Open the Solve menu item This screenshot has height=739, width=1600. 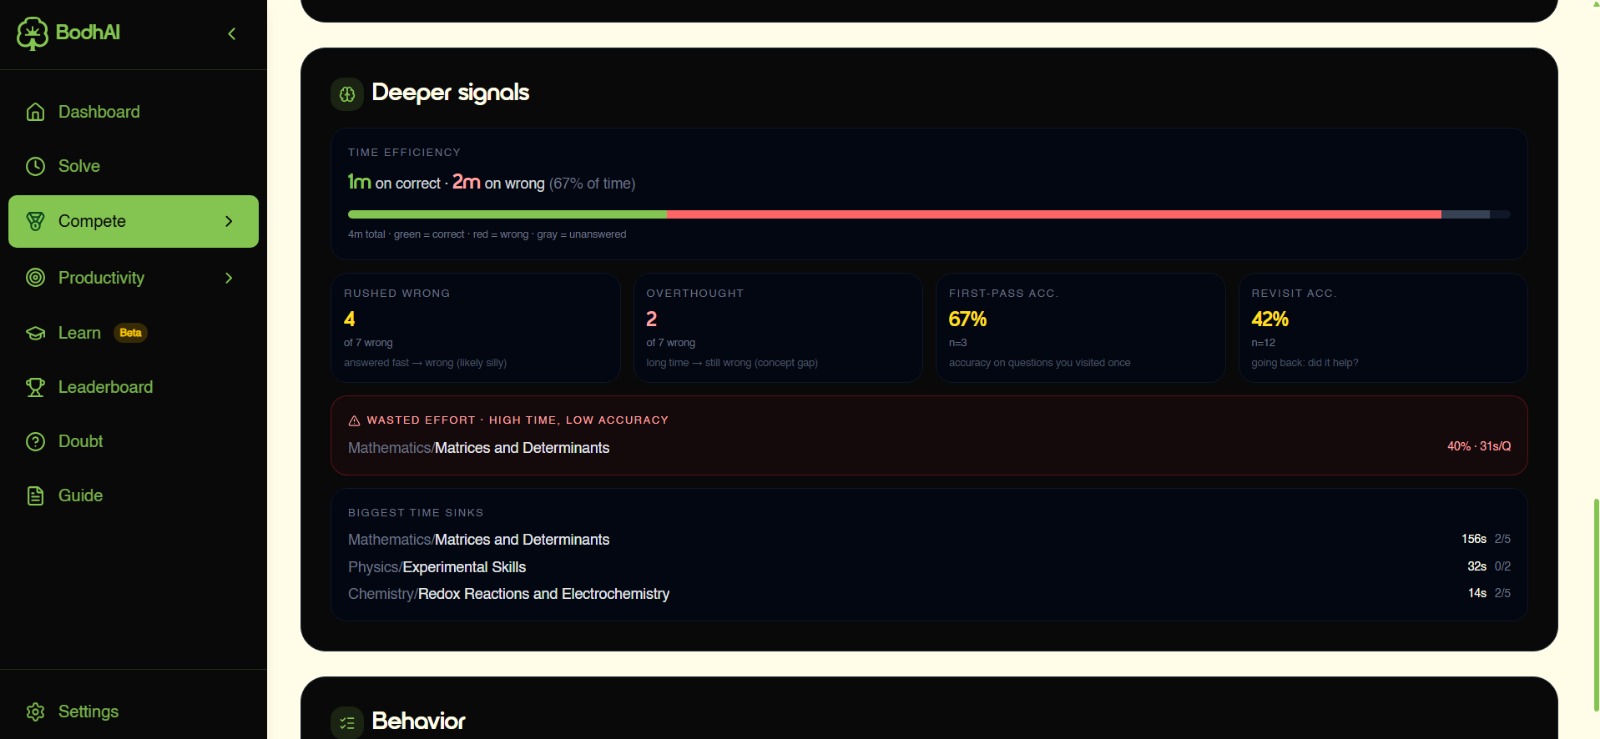pyautogui.click(x=133, y=166)
